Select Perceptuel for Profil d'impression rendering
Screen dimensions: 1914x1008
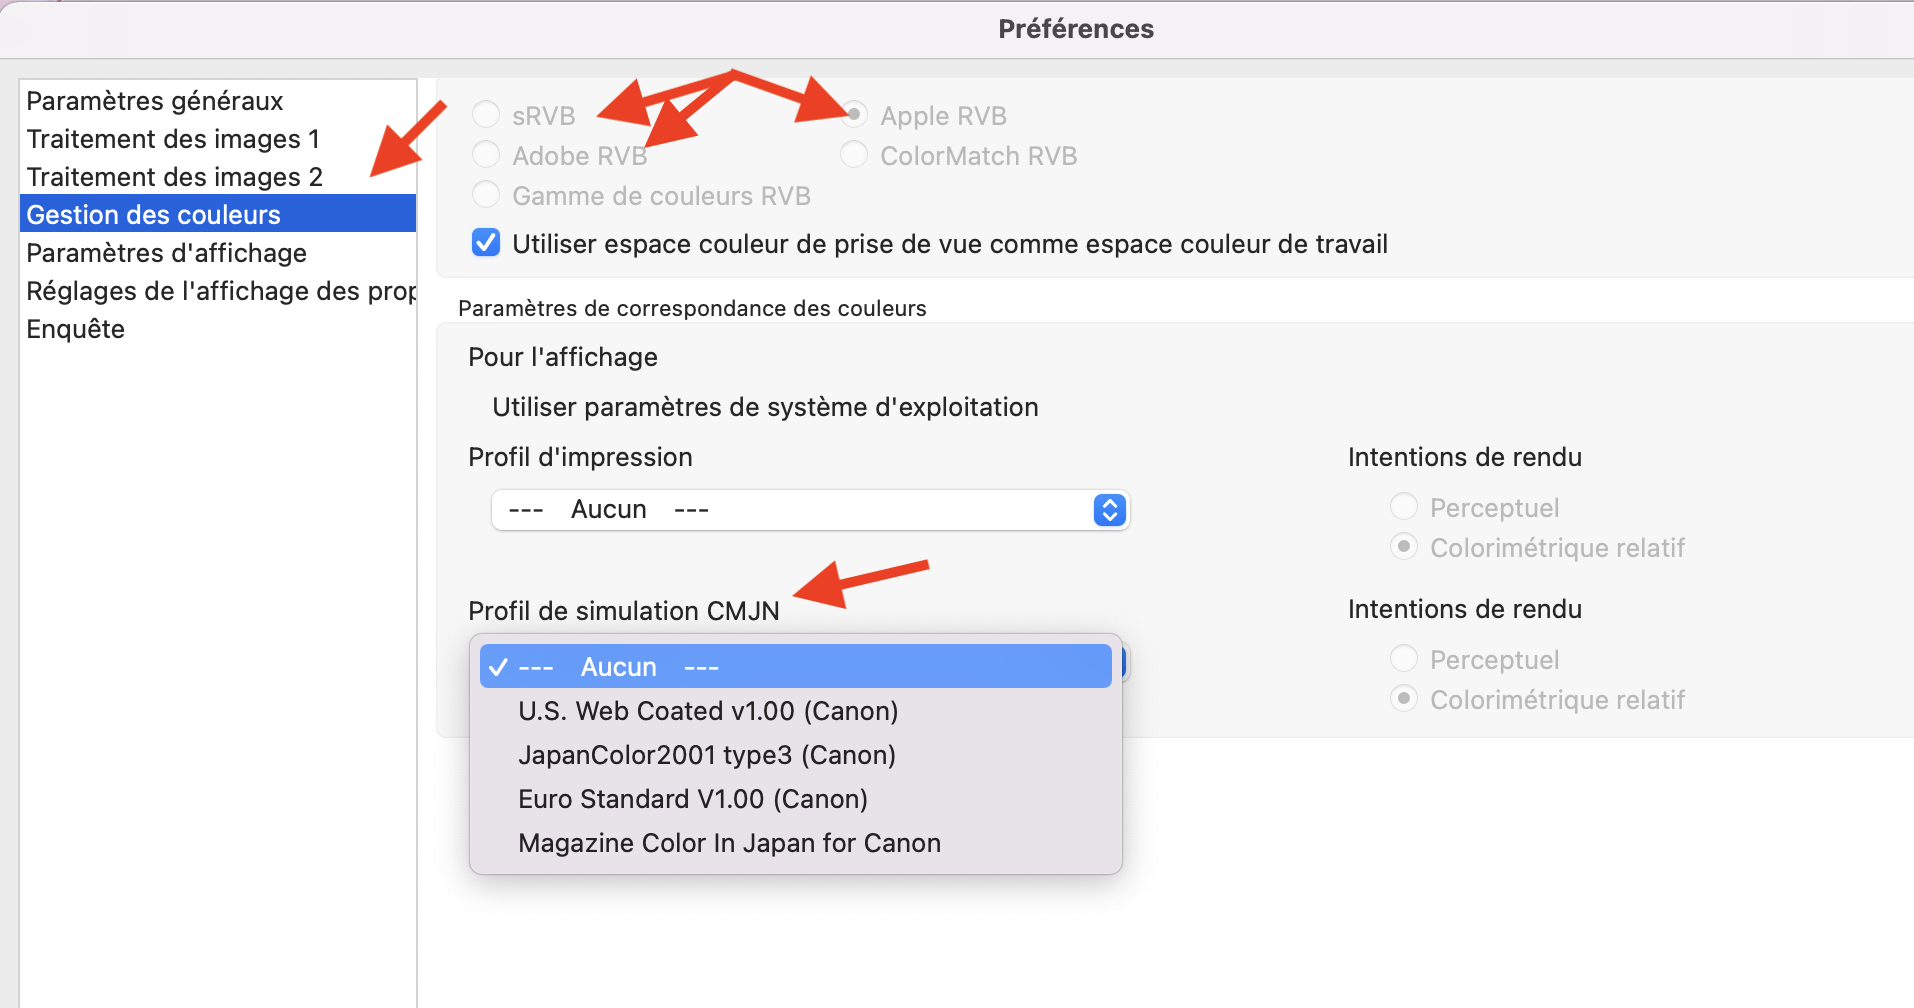click(1404, 507)
